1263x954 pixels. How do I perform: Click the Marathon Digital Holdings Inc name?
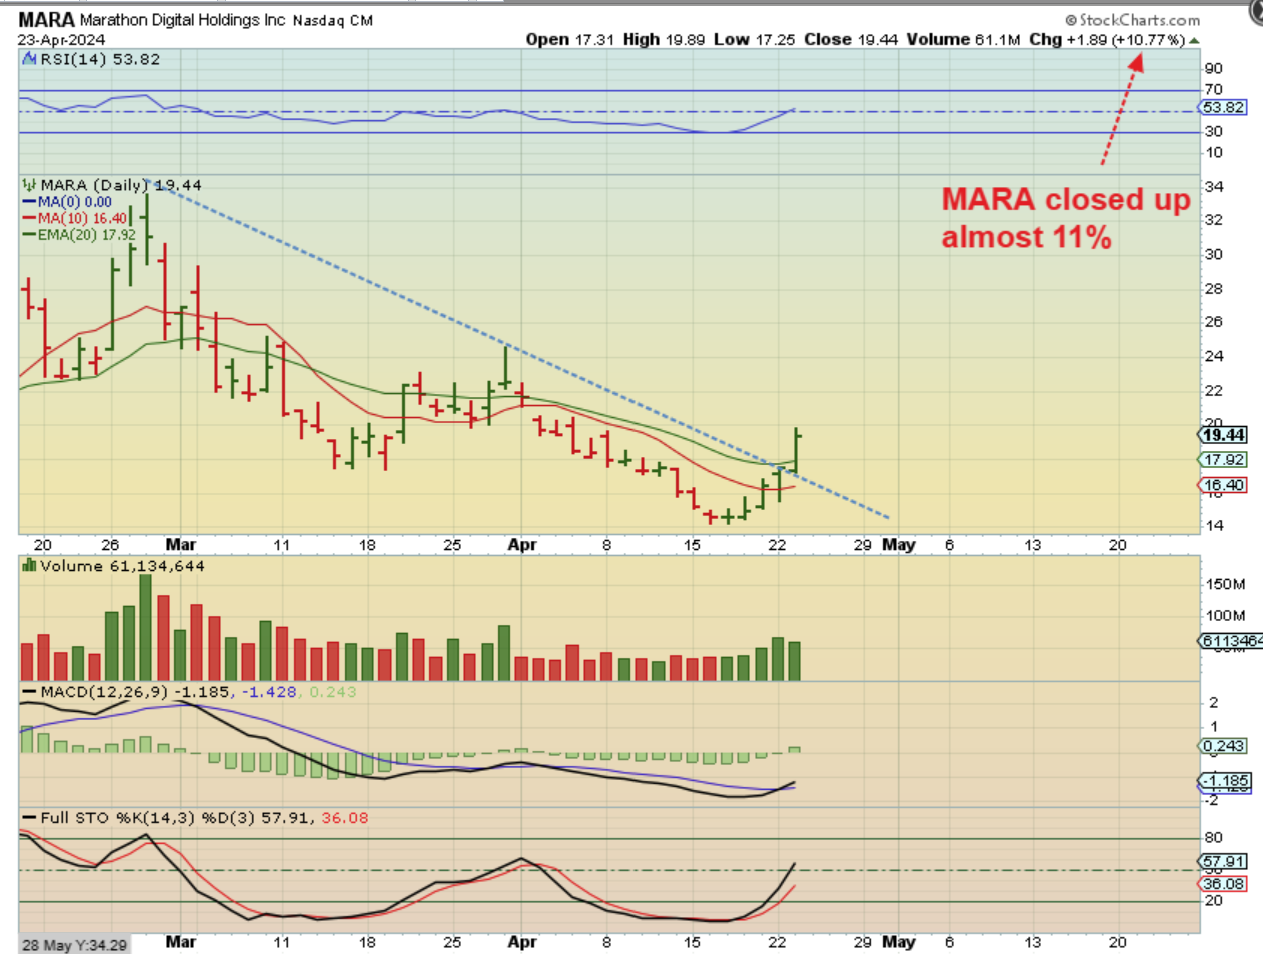pyautogui.click(x=183, y=20)
